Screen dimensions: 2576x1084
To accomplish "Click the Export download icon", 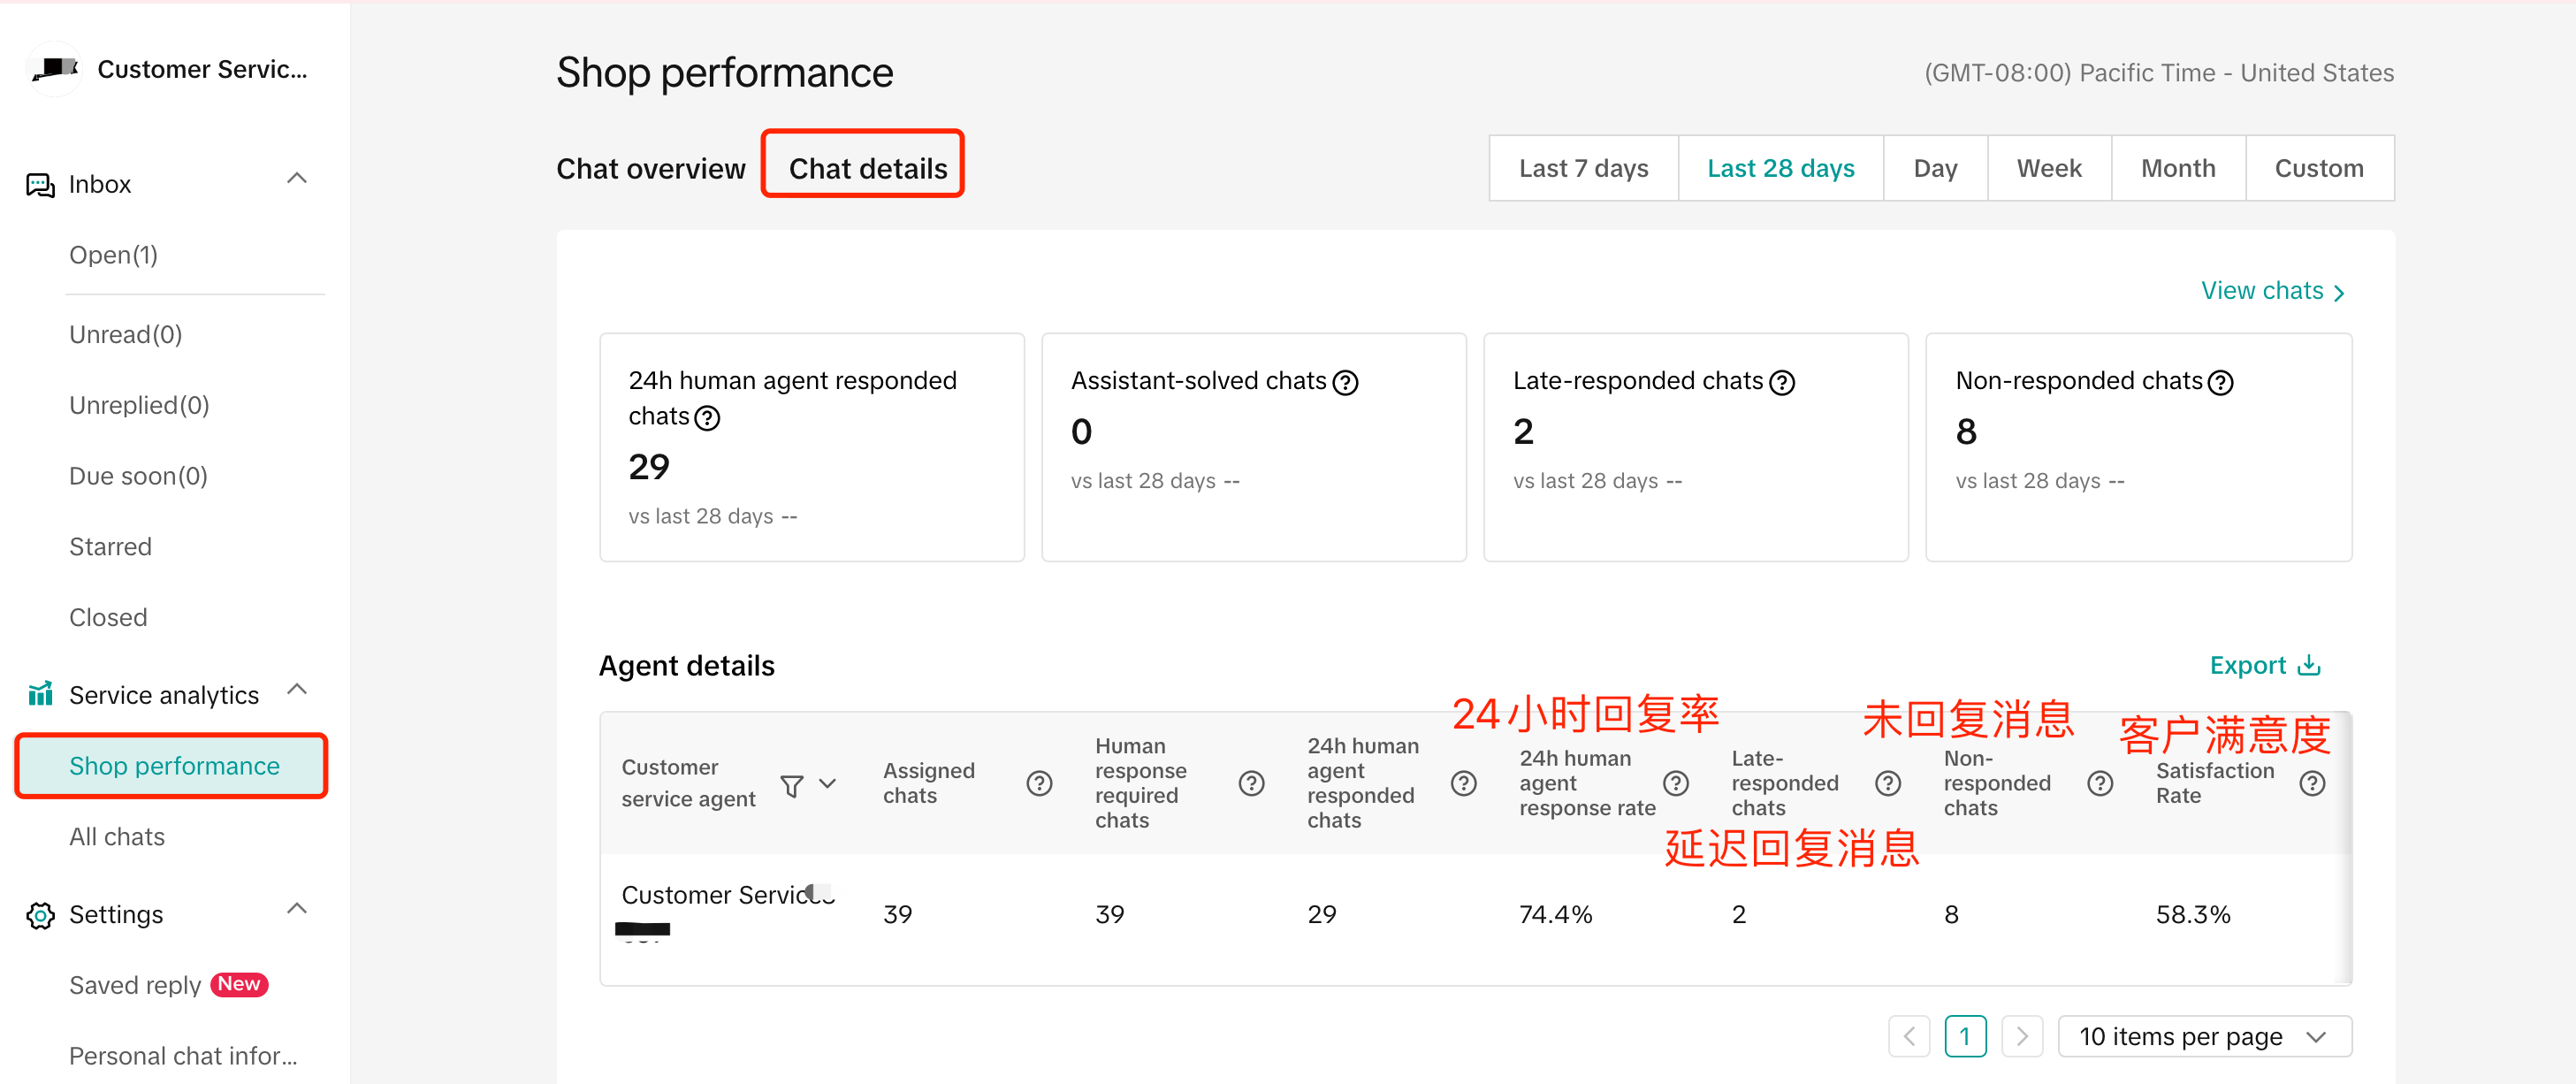I will pyautogui.click(x=2309, y=665).
